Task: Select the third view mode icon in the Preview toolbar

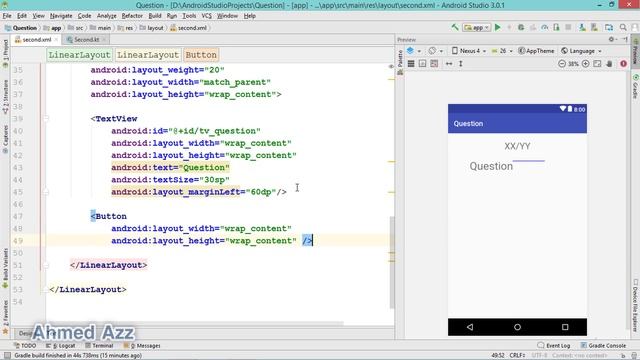Action: tap(434, 64)
